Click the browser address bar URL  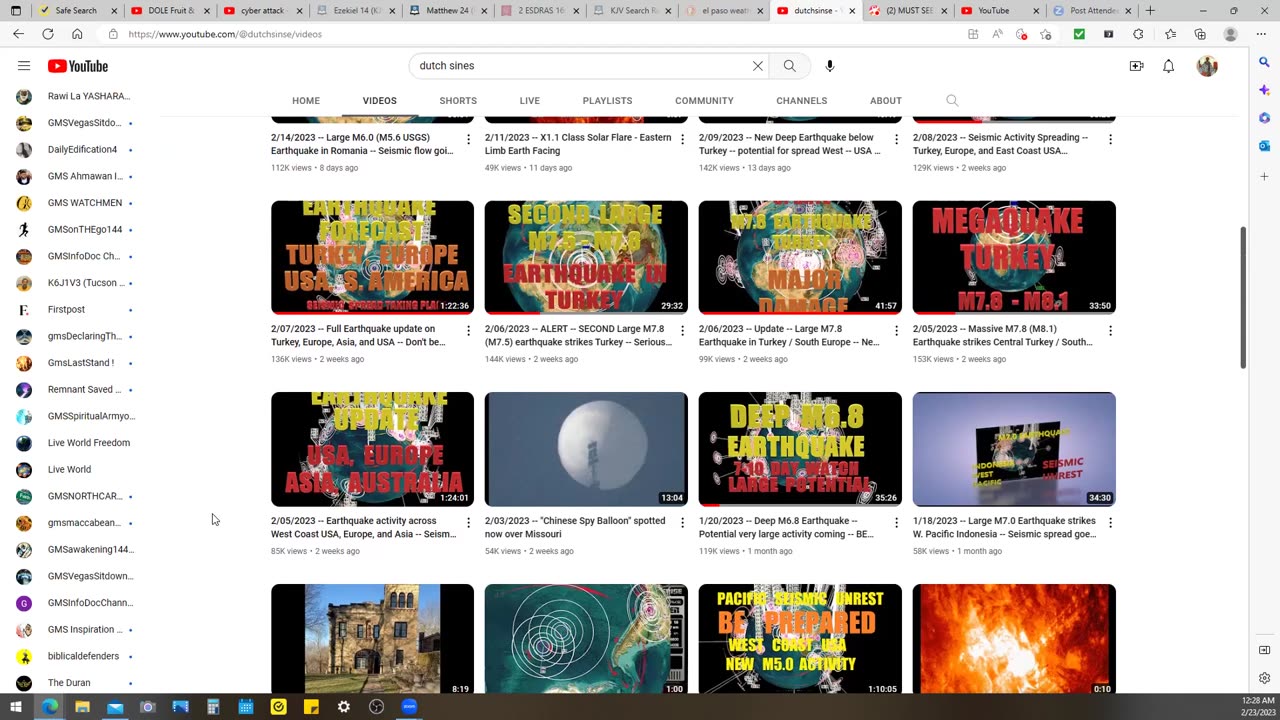click(225, 34)
